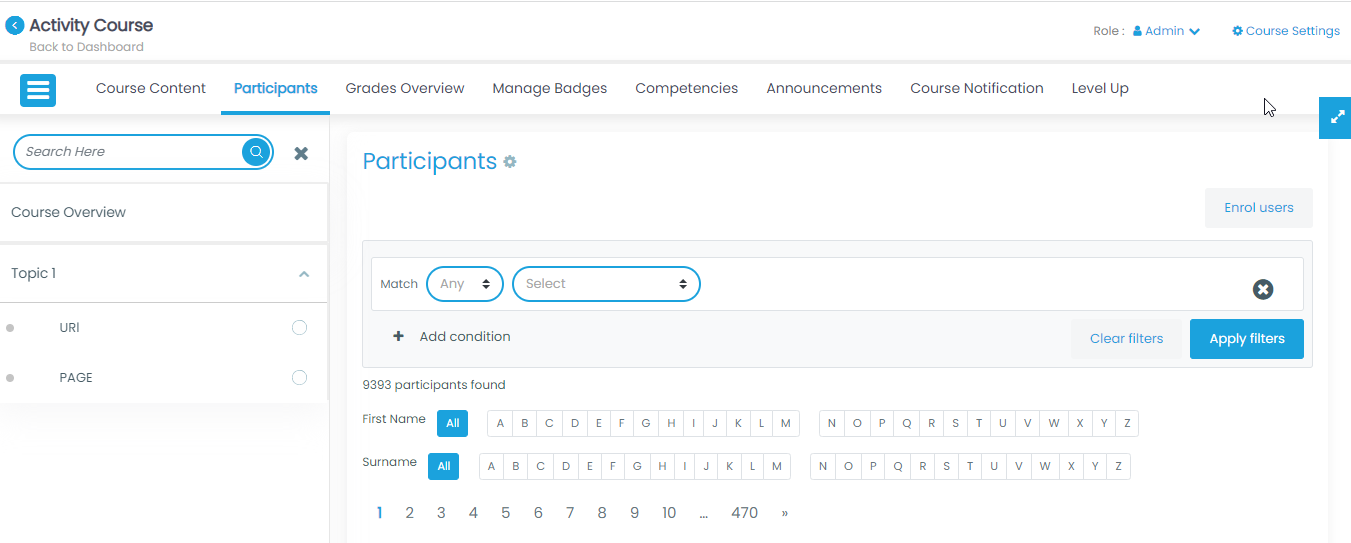This screenshot has width=1351, height=543.
Task: Click the search magnifier icon
Action: [x=256, y=152]
